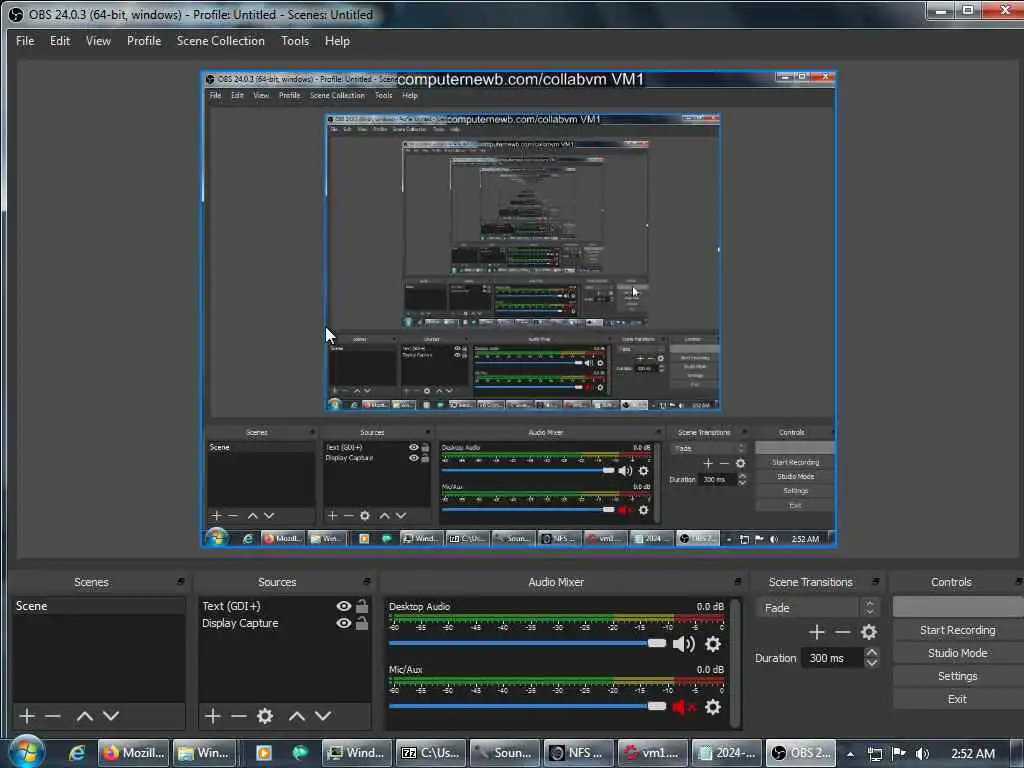1024x768 pixels.
Task: Open transition properties gear icon
Action: (869, 632)
